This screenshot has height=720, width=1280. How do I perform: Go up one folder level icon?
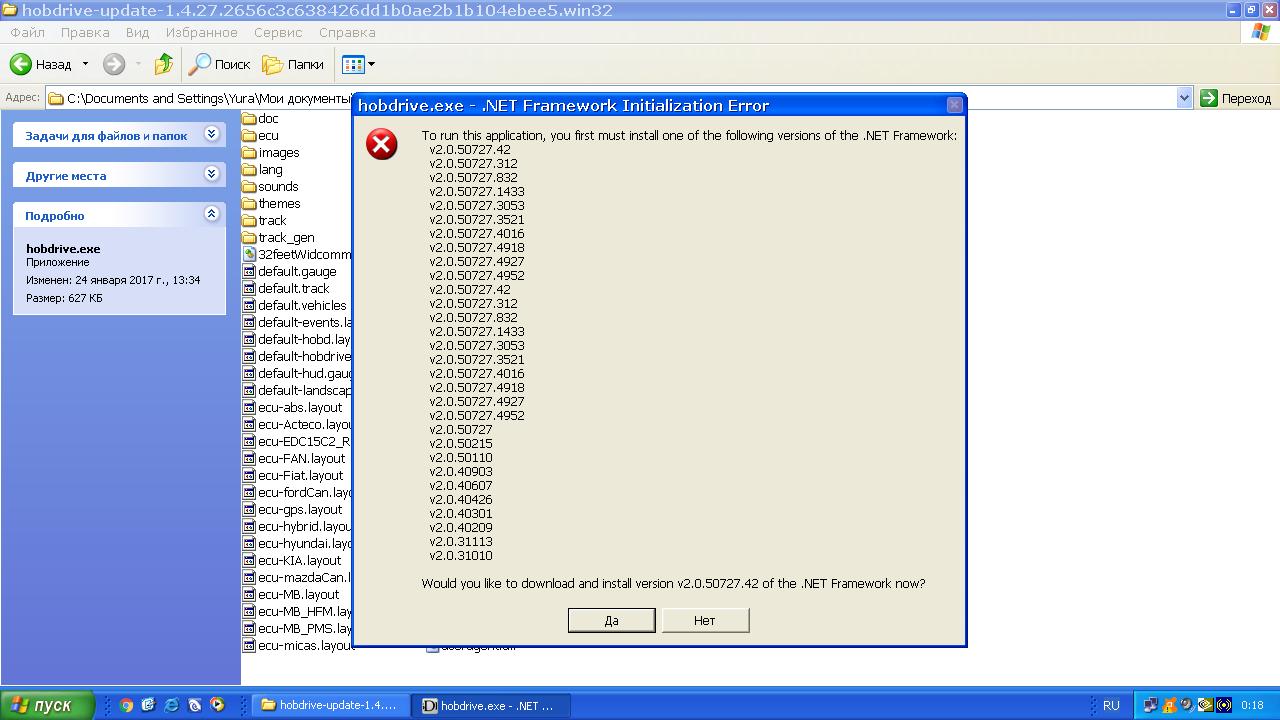[x=163, y=64]
